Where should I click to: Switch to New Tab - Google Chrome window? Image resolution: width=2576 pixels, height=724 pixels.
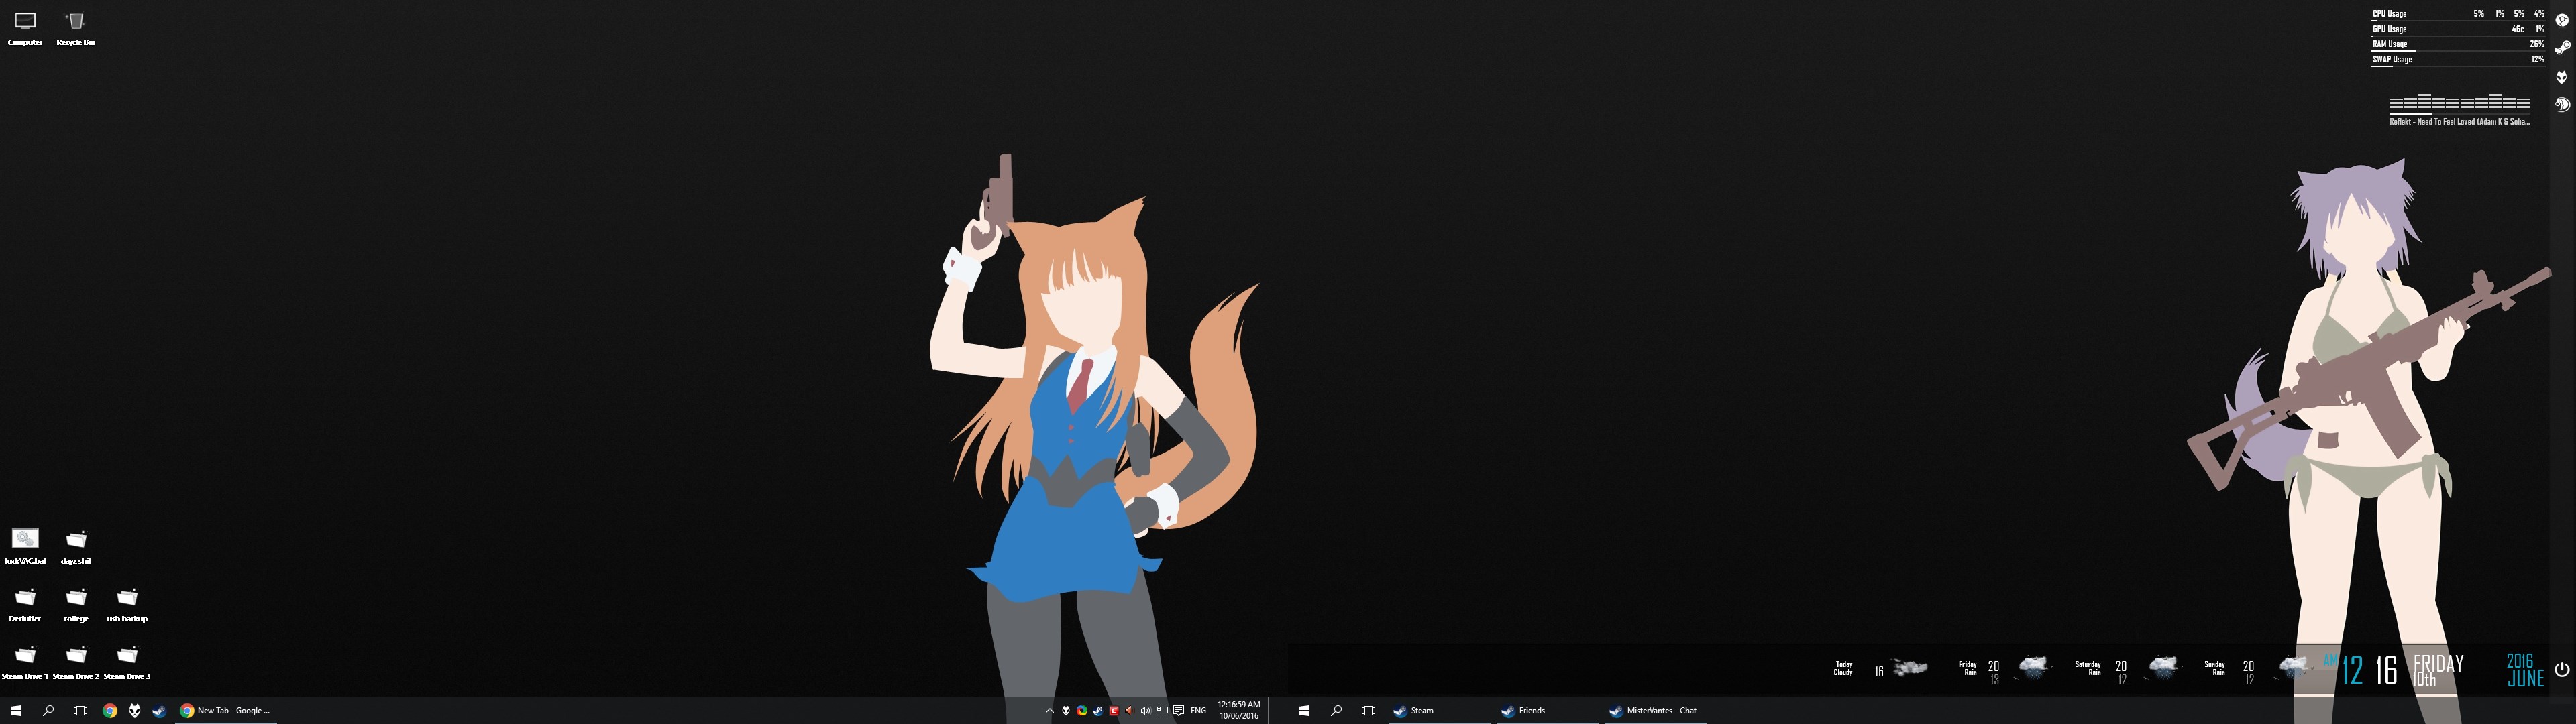click(x=225, y=711)
